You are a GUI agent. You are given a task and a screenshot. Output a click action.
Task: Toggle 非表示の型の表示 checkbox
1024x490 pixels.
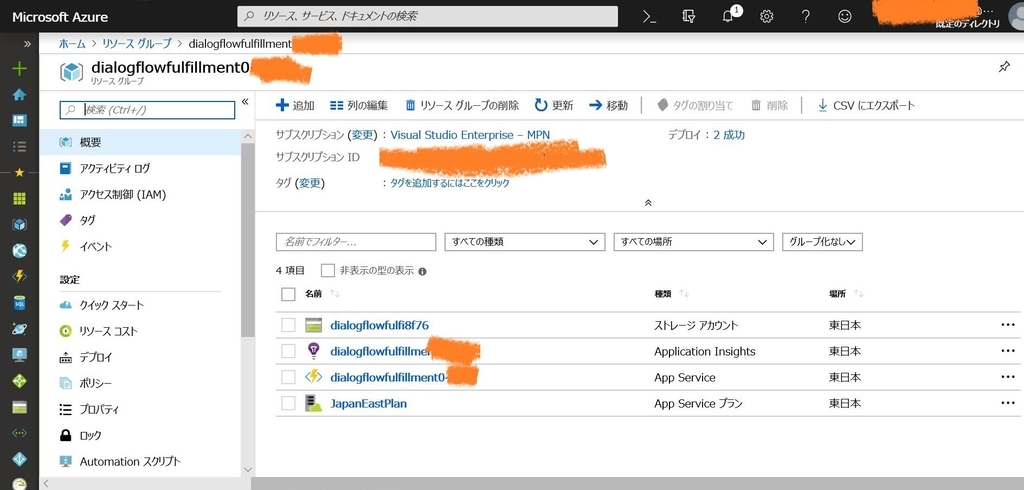pos(328,270)
